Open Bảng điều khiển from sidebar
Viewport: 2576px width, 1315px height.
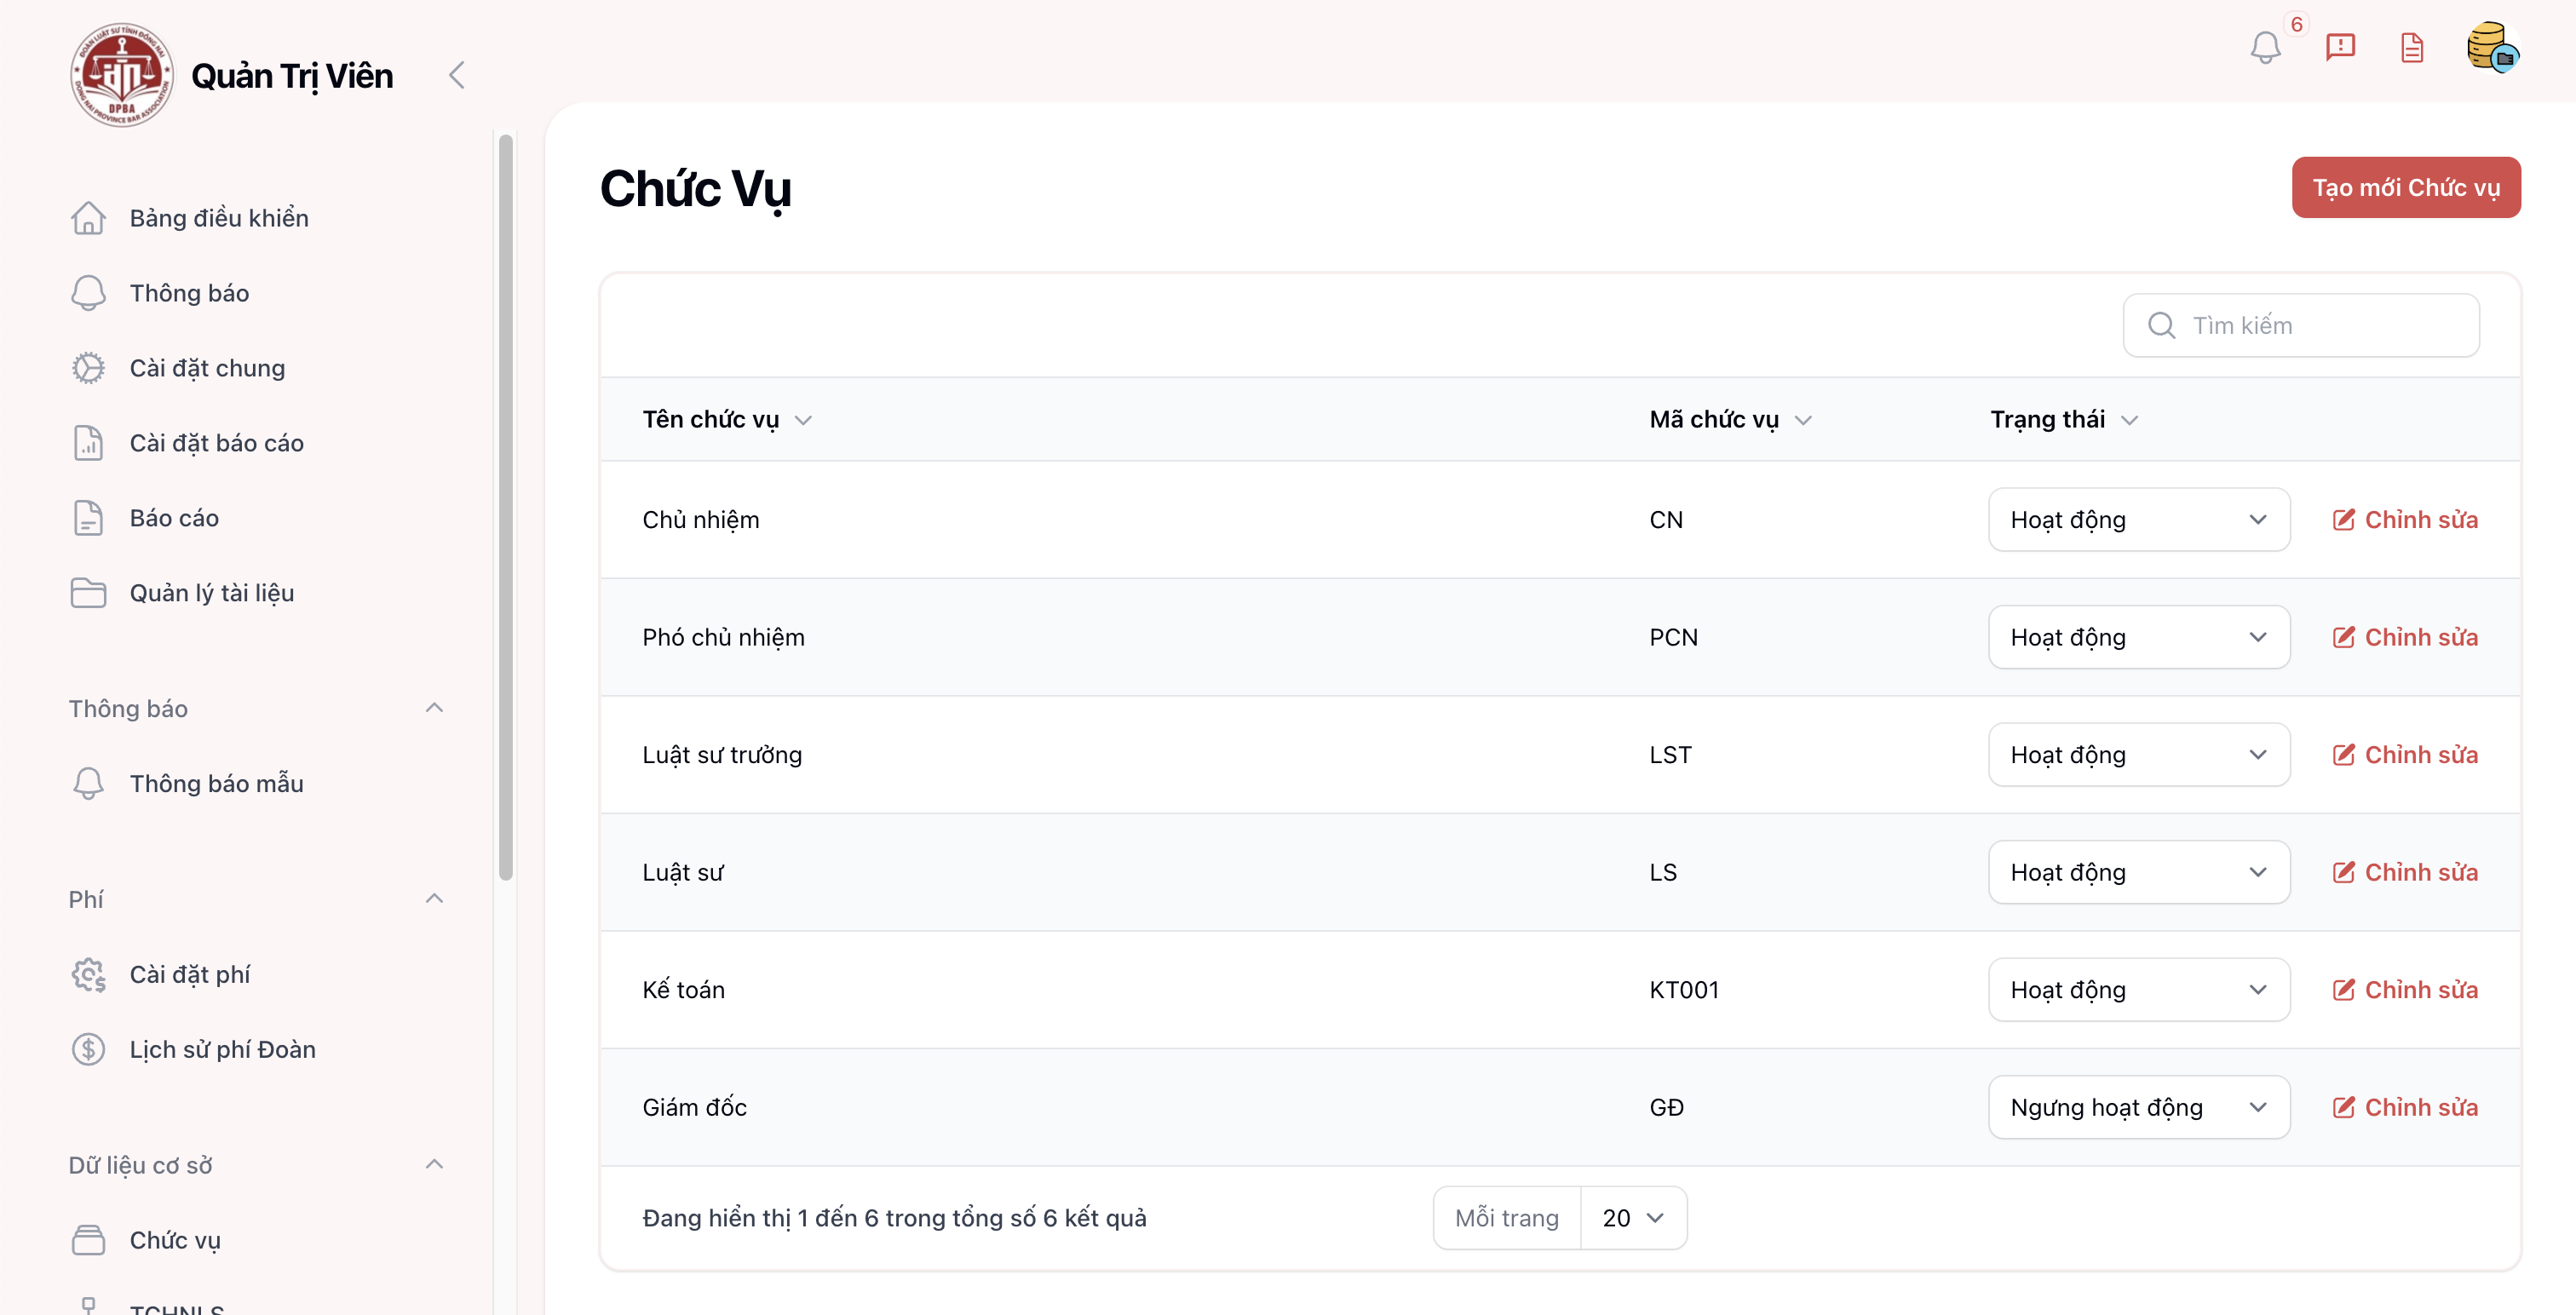[218, 218]
